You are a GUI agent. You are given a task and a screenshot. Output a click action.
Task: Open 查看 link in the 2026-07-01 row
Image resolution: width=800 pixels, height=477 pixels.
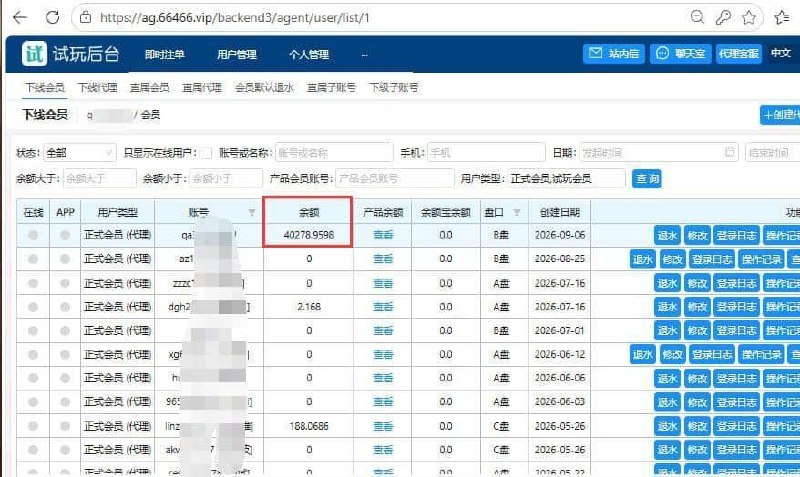(383, 331)
